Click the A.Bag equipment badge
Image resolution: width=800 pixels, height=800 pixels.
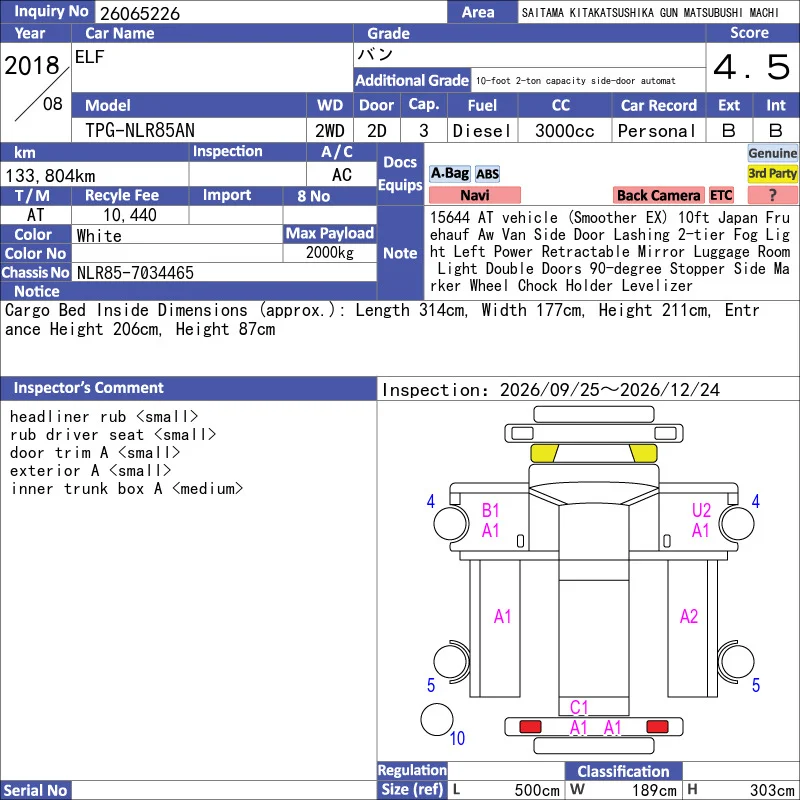(x=449, y=174)
